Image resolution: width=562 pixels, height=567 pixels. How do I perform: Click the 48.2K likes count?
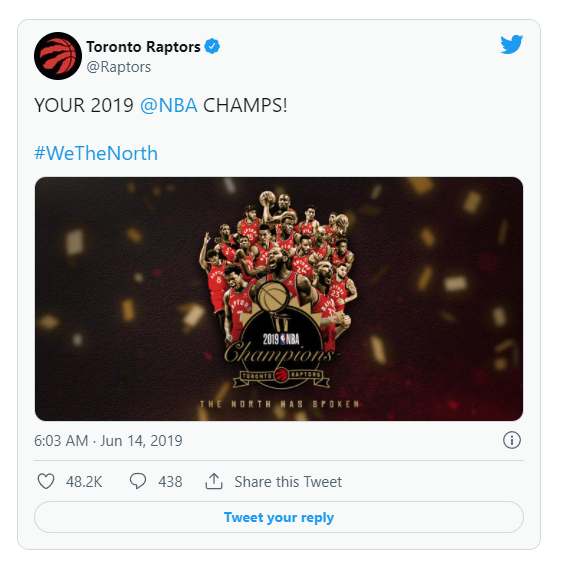[x=84, y=482]
